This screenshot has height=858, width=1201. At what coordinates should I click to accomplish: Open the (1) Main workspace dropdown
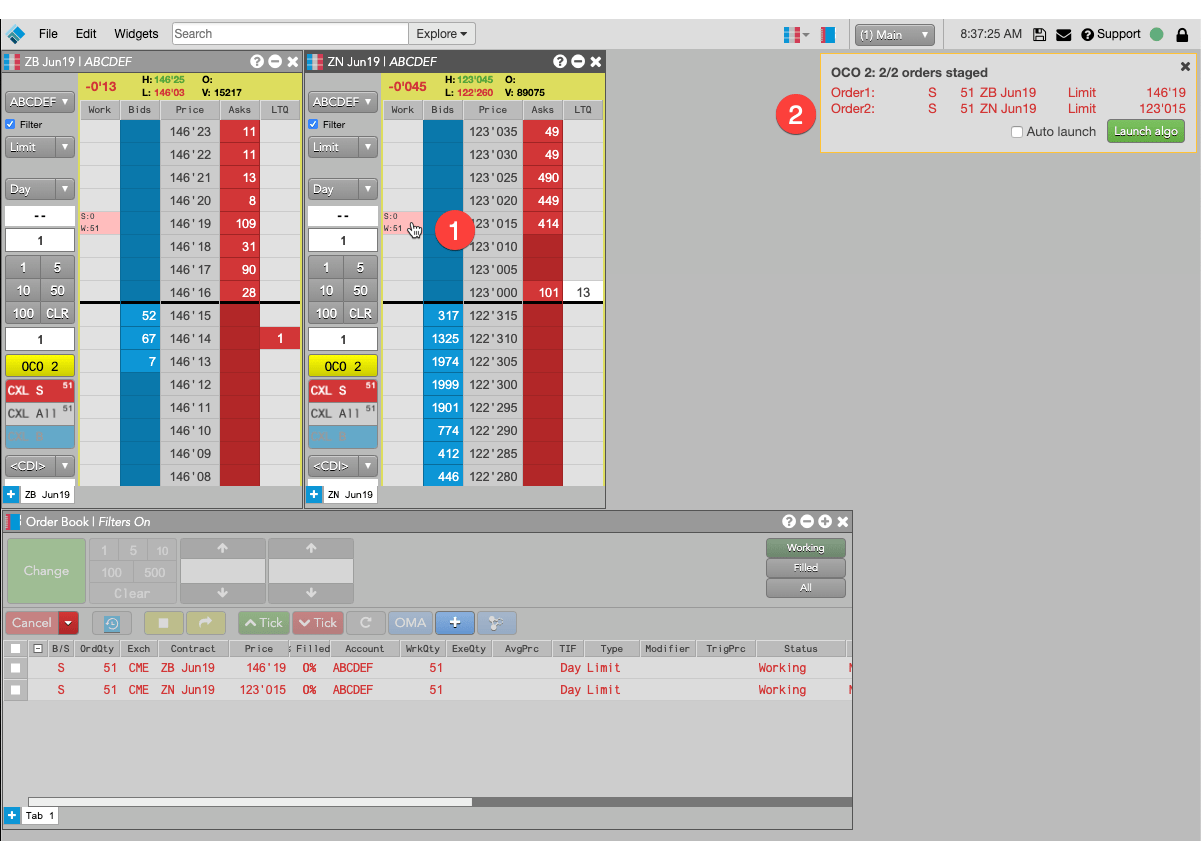click(895, 35)
